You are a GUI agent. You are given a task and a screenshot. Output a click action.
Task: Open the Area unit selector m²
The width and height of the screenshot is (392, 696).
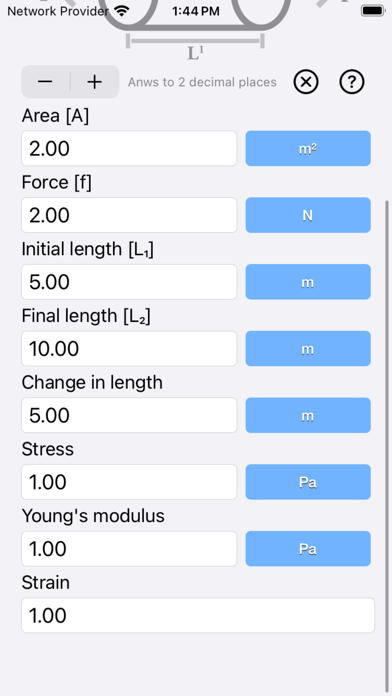pyautogui.click(x=308, y=148)
